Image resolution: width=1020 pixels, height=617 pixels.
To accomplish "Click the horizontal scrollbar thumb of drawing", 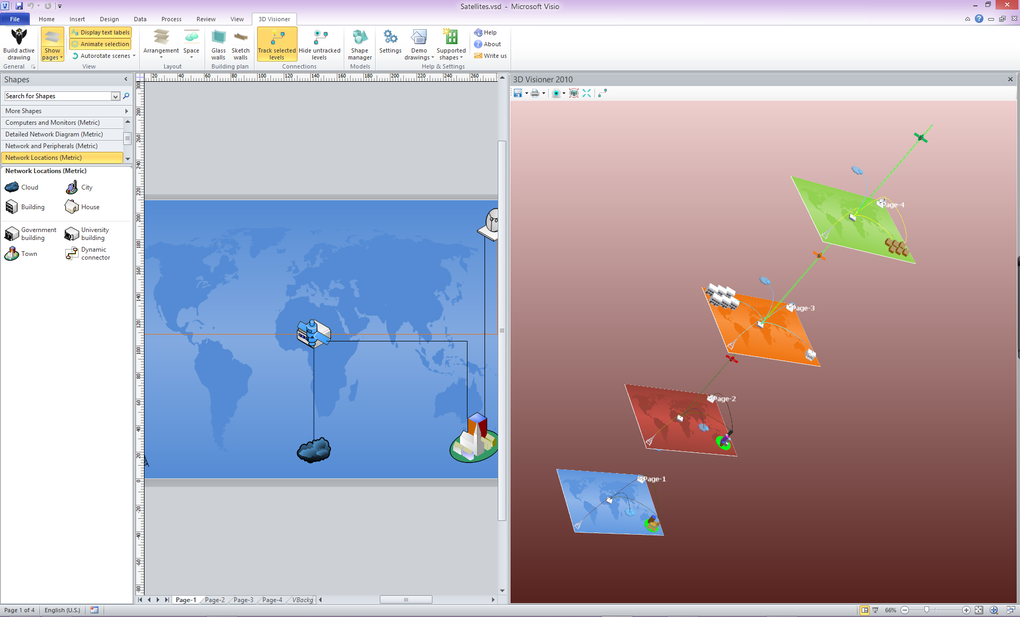I will tap(406, 600).
